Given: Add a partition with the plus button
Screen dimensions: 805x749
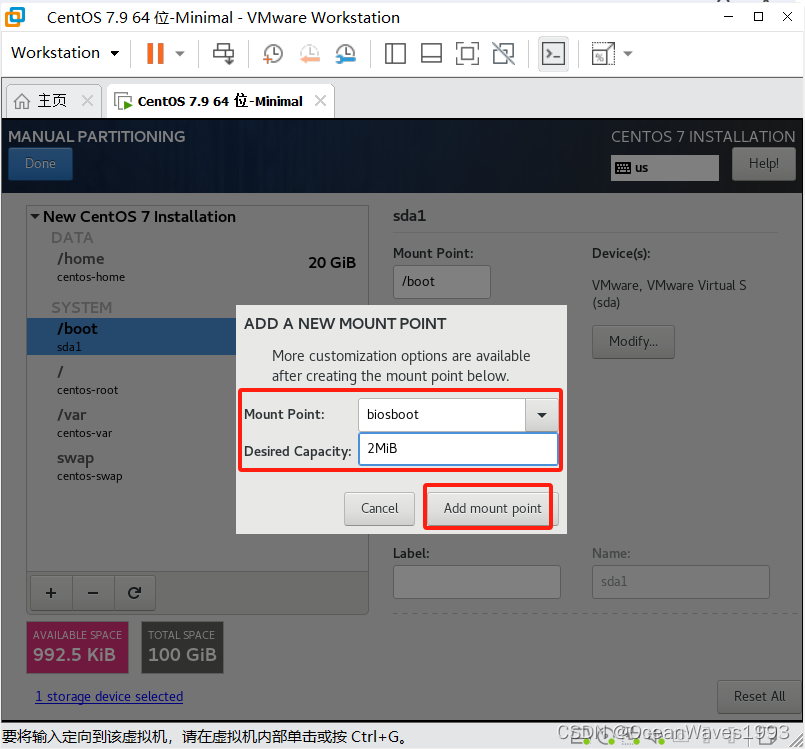Looking at the screenshot, I should pos(51,593).
